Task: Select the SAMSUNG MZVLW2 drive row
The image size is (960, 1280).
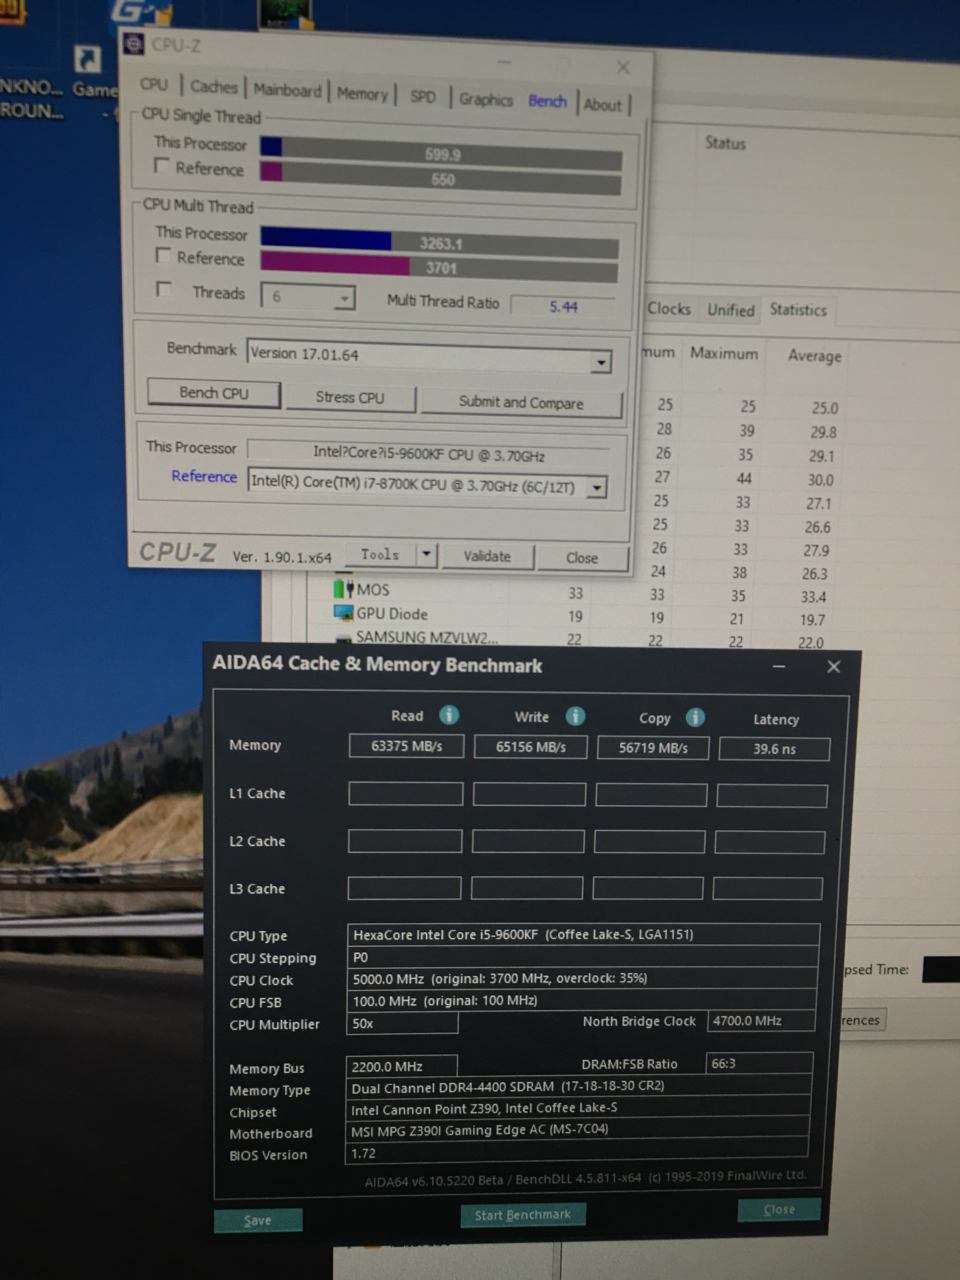Action: click(x=426, y=637)
